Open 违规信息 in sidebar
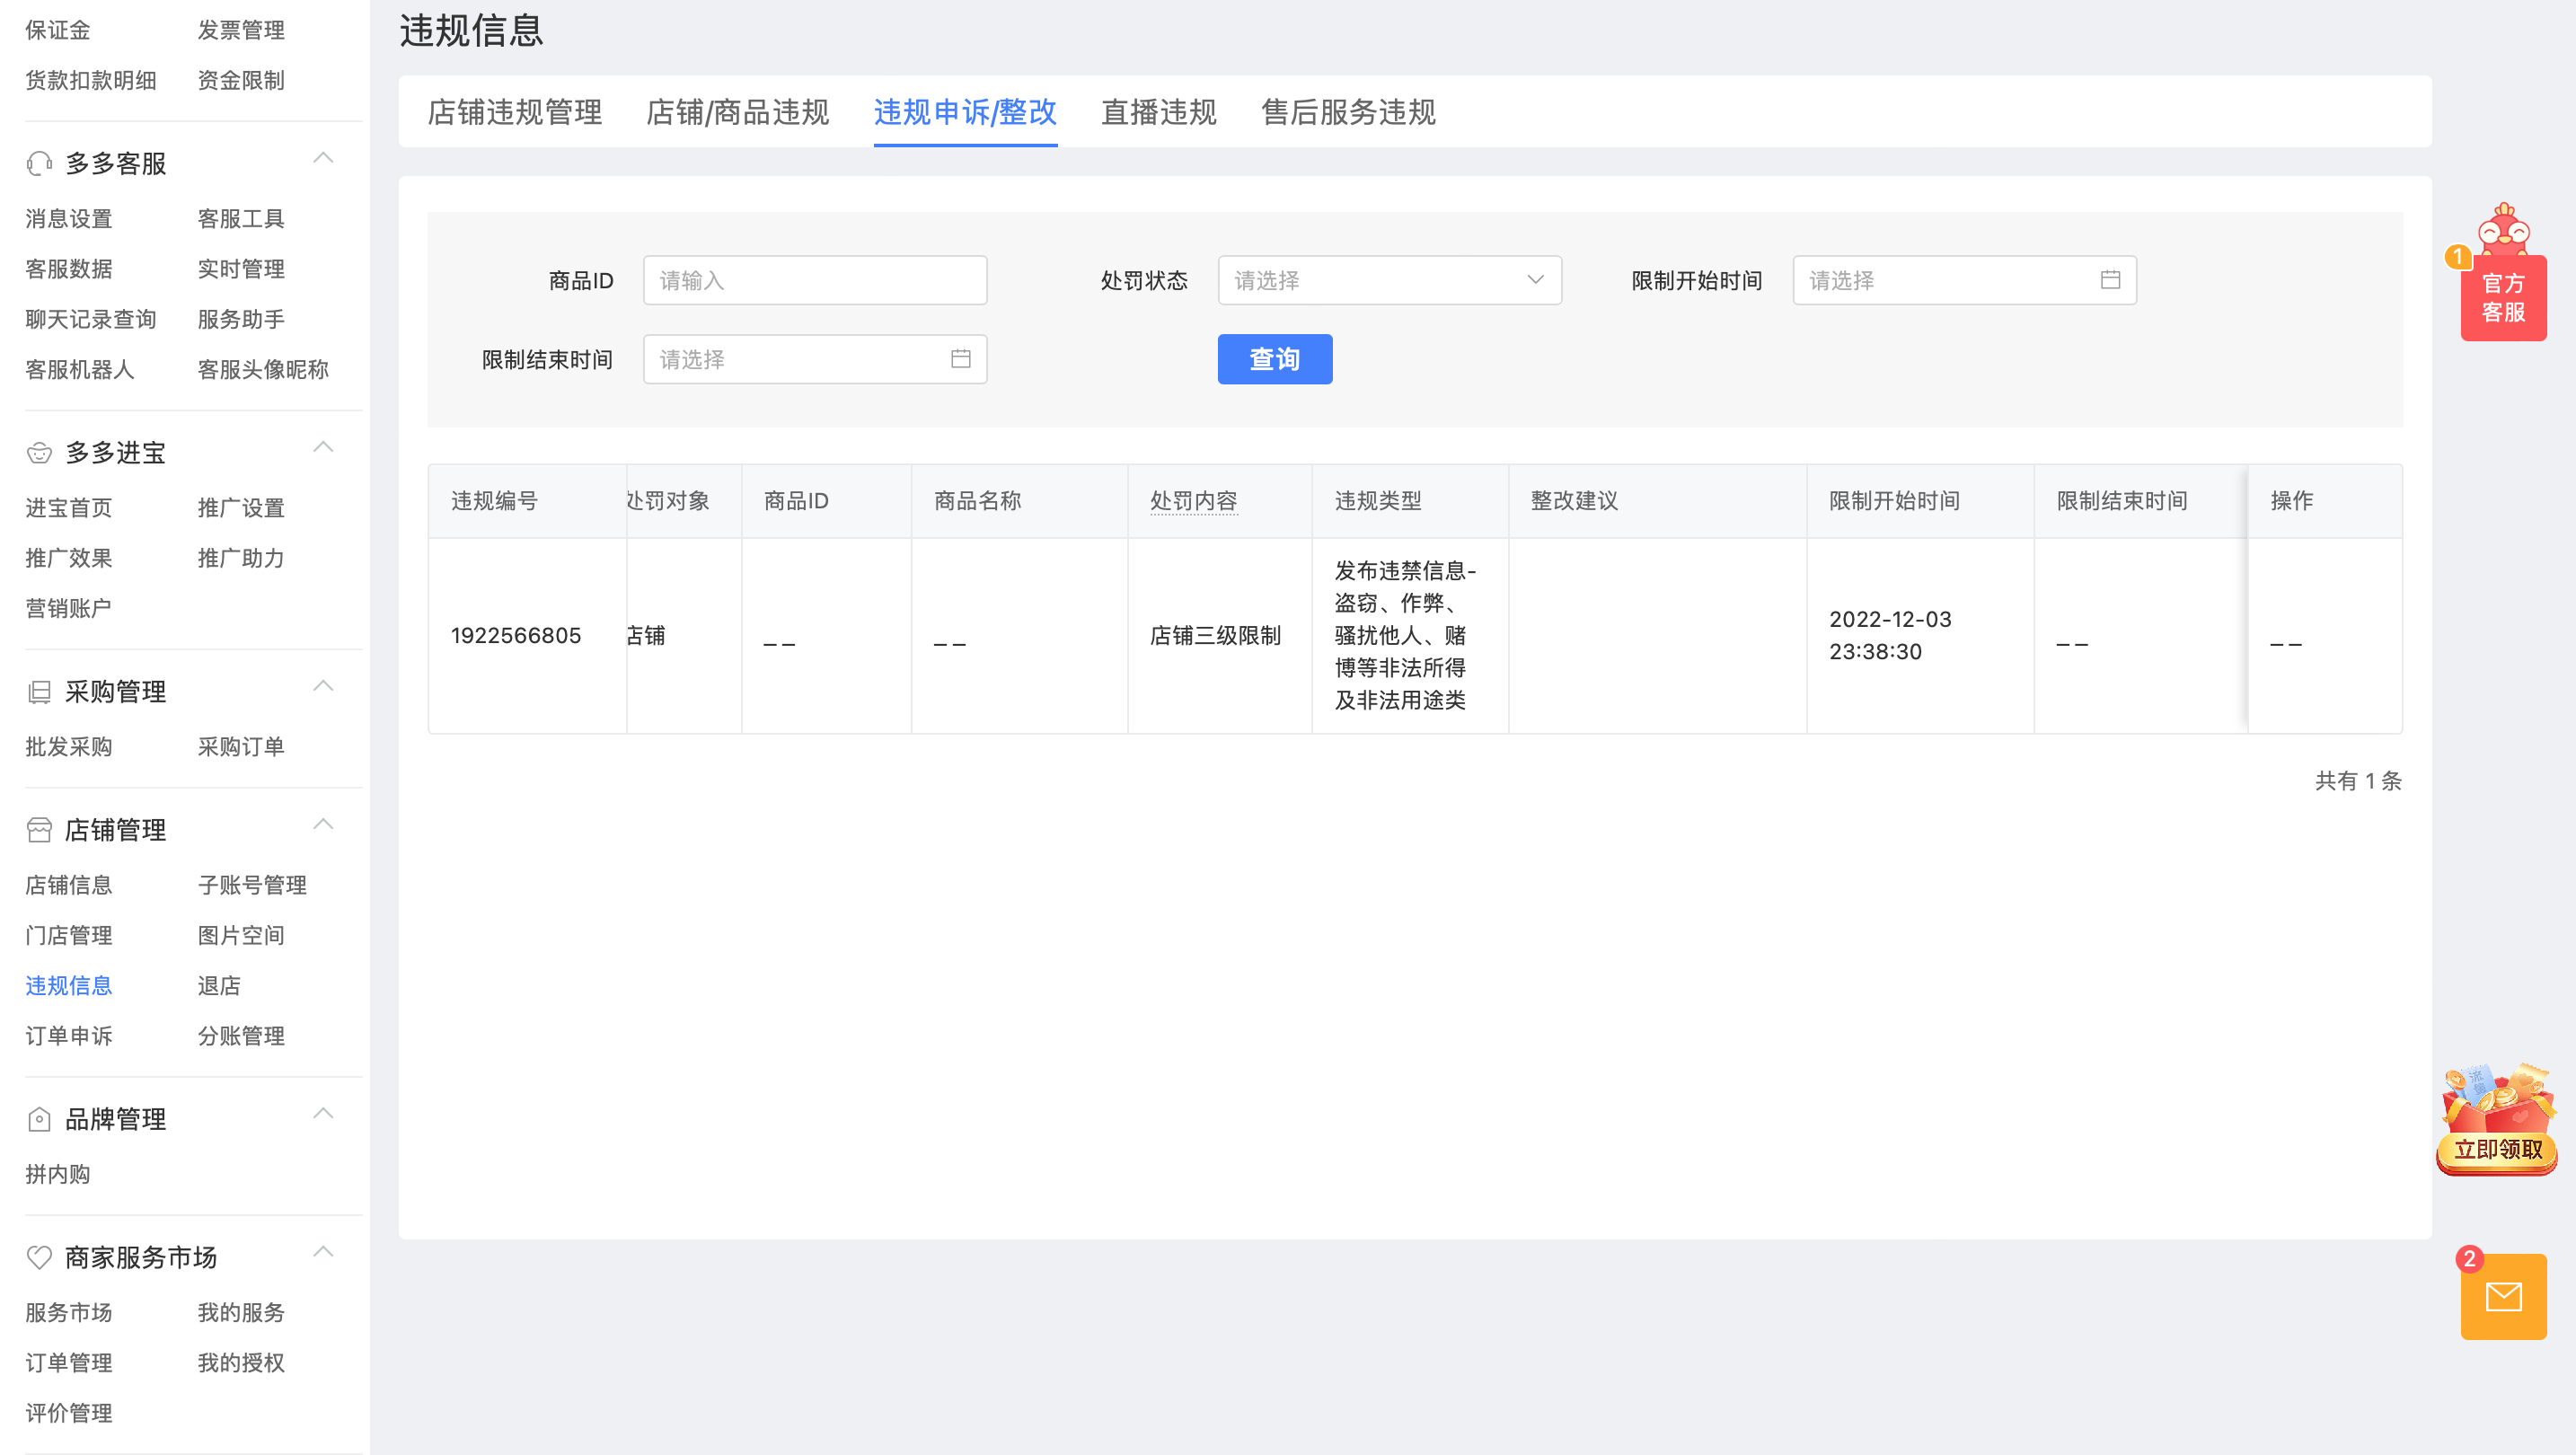The image size is (2576, 1455). (x=69, y=985)
